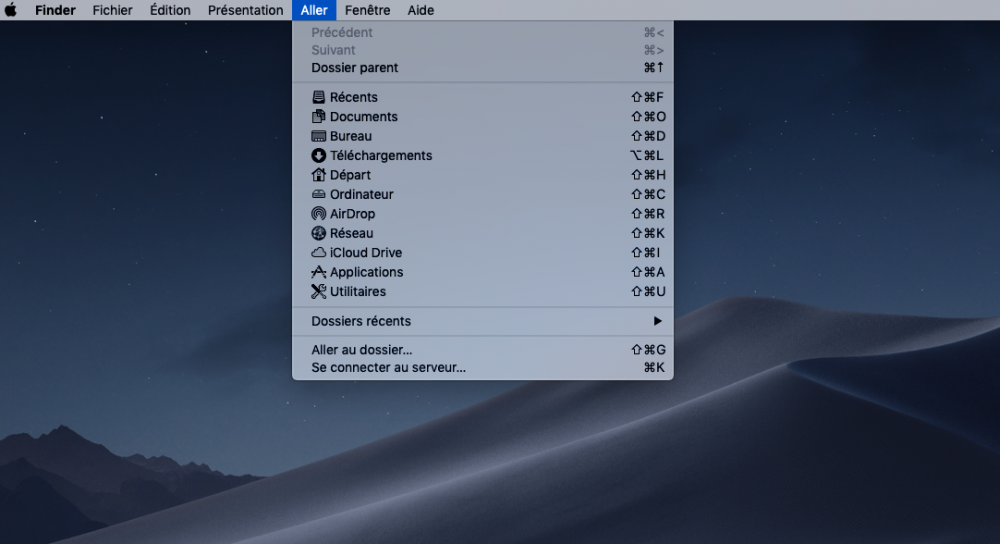Click the Réseau globe icon
Image resolution: width=1000 pixels, height=544 pixels.
click(318, 233)
